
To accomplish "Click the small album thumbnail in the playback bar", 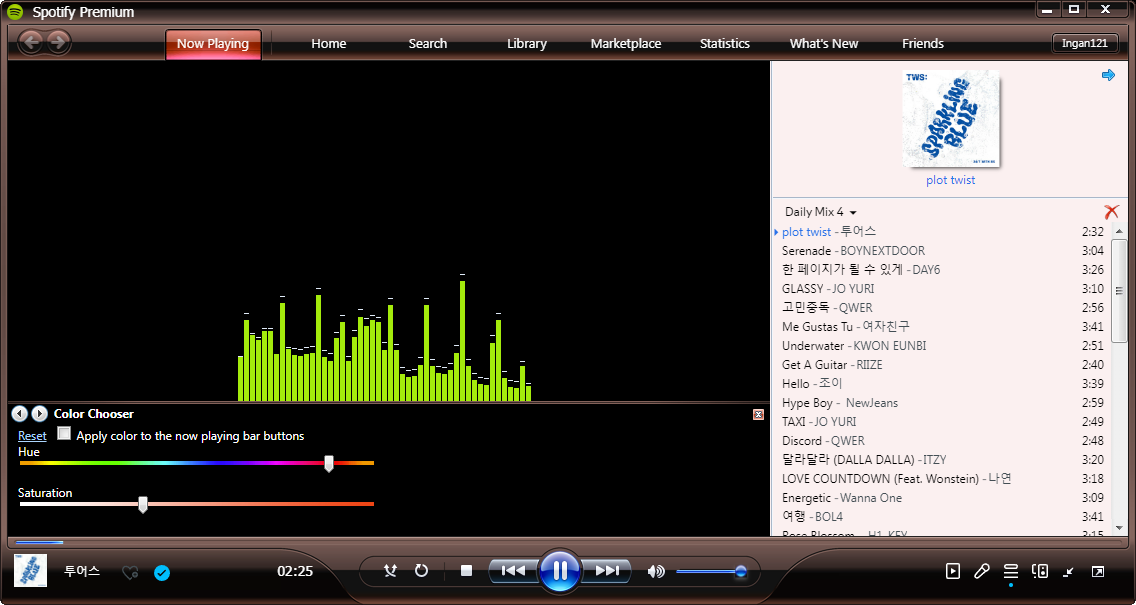I will (30, 571).
